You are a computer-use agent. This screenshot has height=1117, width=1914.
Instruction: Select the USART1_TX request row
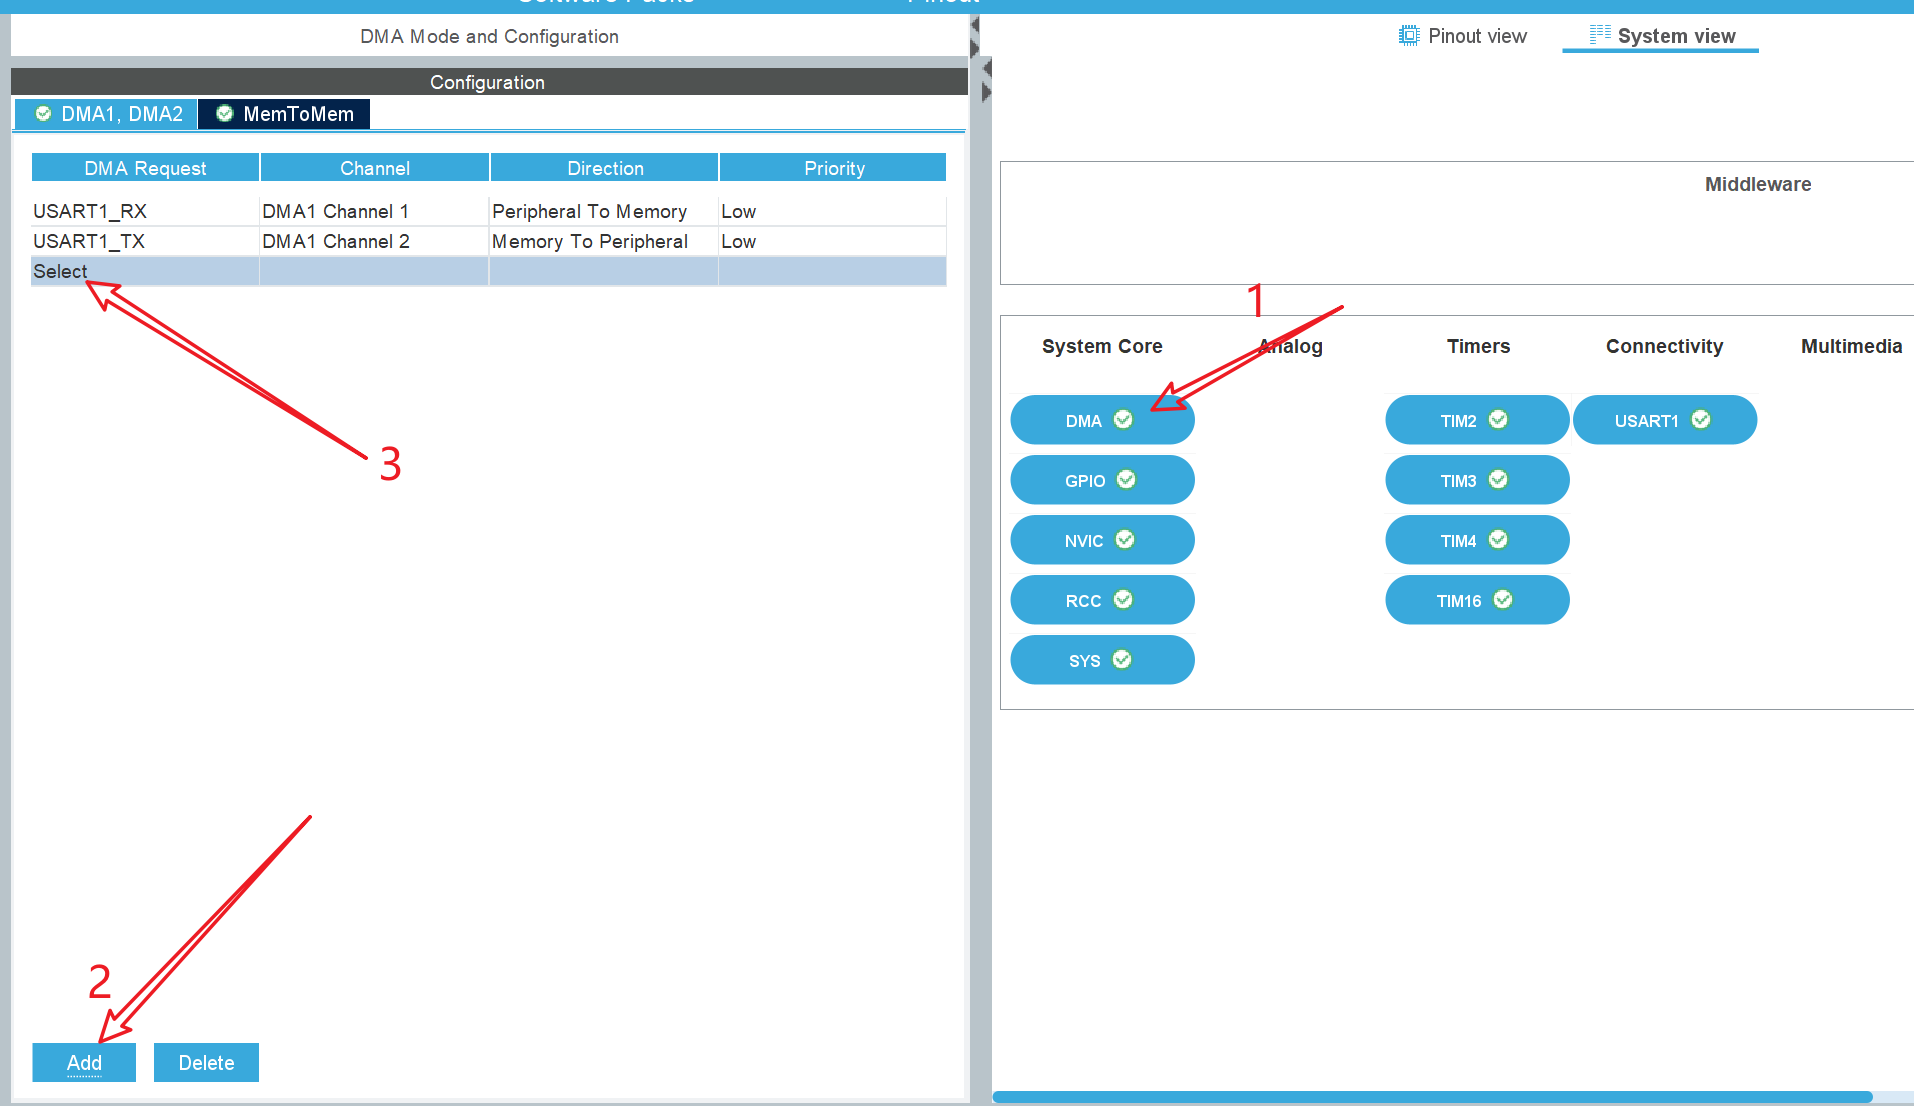tap(489, 241)
